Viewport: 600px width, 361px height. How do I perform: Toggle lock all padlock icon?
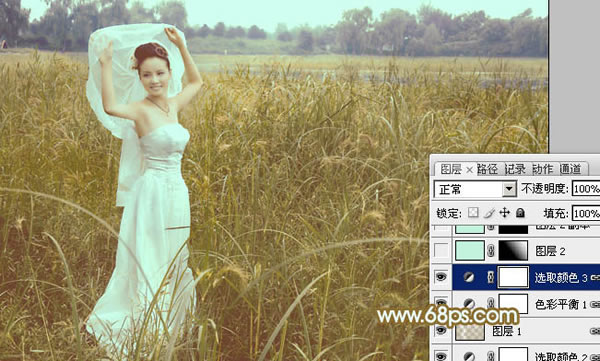(520, 212)
